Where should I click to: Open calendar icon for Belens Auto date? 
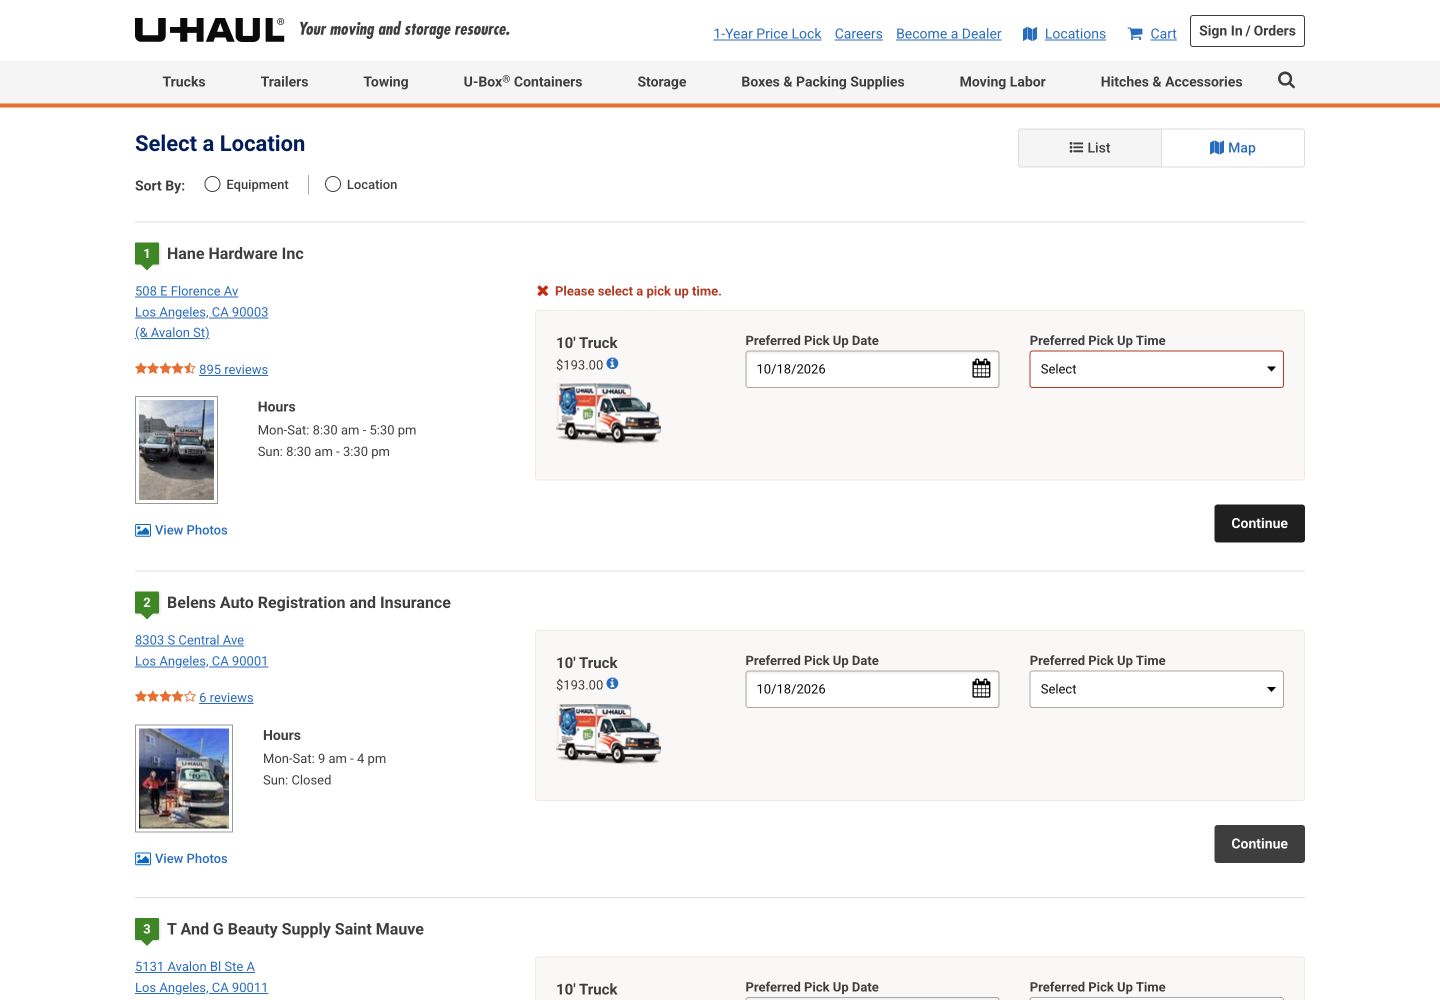pos(981,689)
